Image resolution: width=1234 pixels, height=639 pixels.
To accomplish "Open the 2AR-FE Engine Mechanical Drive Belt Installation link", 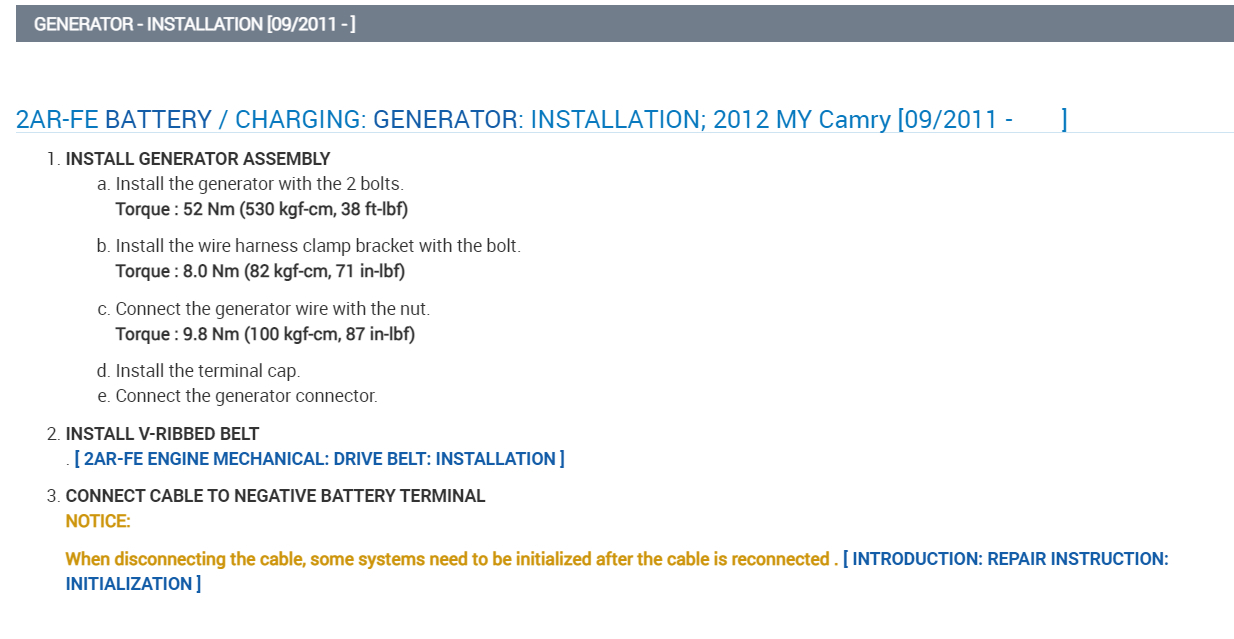I will (x=319, y=459).
